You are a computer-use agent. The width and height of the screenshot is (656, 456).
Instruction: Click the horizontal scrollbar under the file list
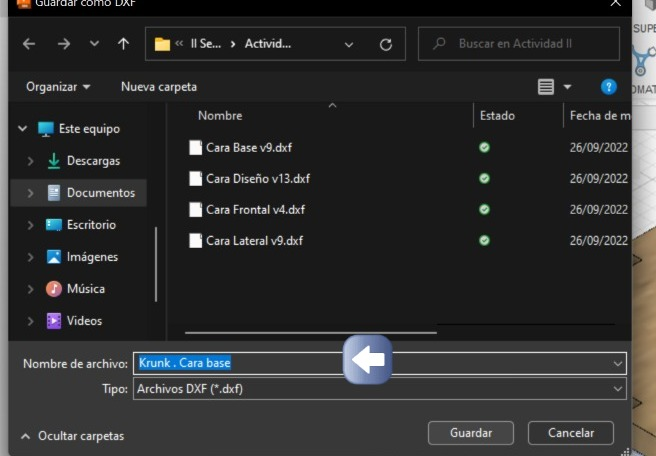[311, 333]
